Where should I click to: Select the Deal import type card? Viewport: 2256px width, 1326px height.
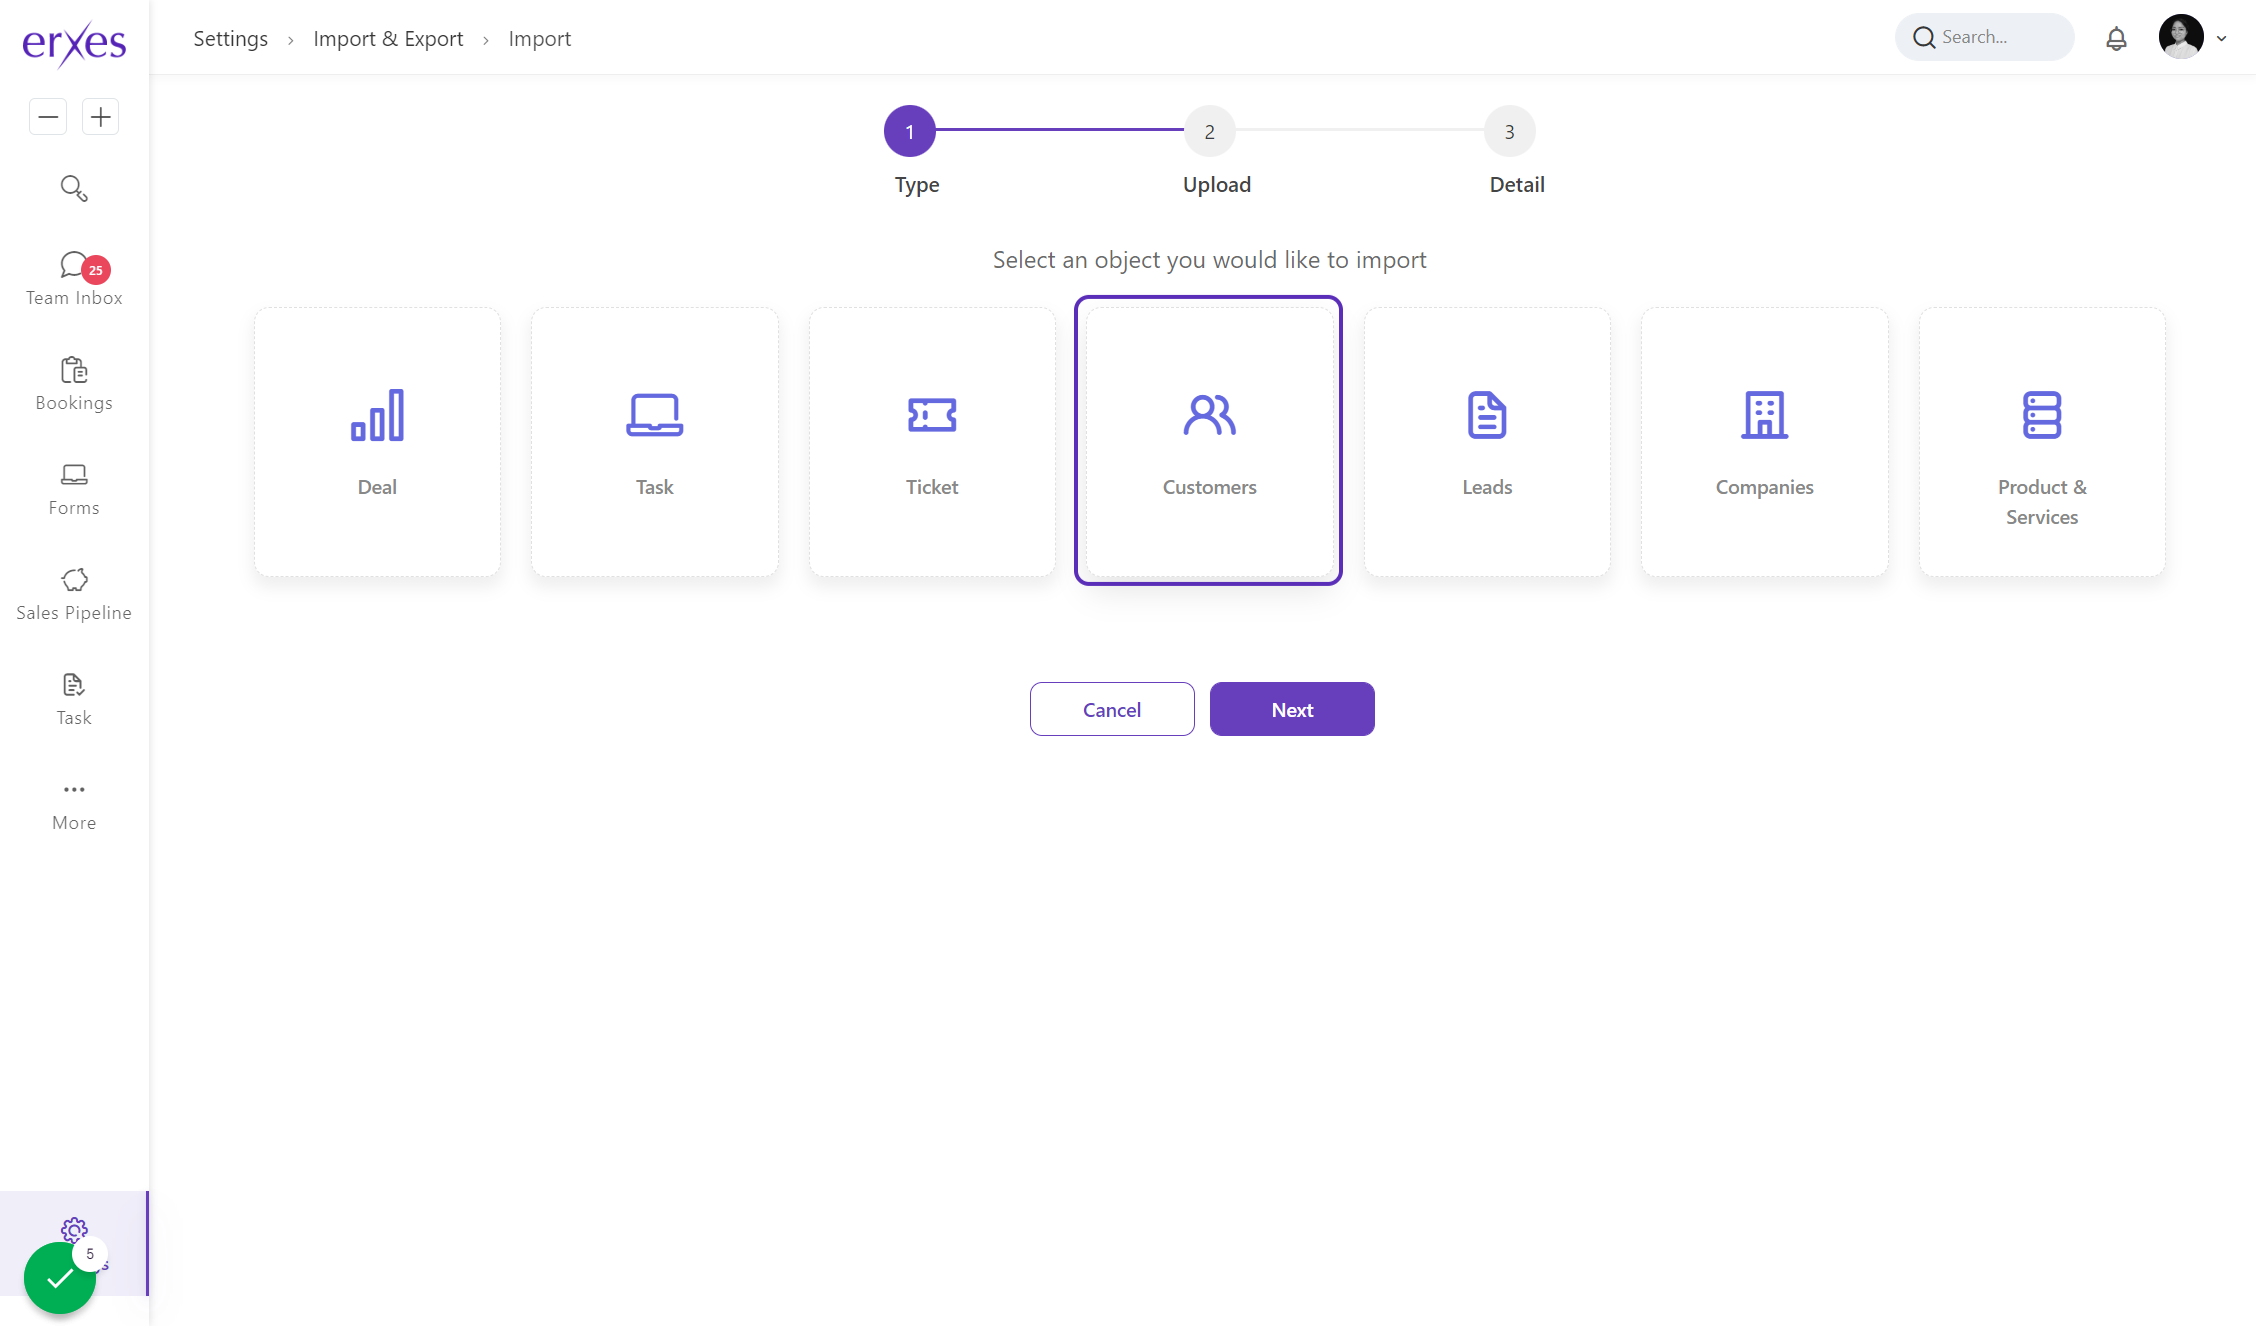[x=377, y=441]
